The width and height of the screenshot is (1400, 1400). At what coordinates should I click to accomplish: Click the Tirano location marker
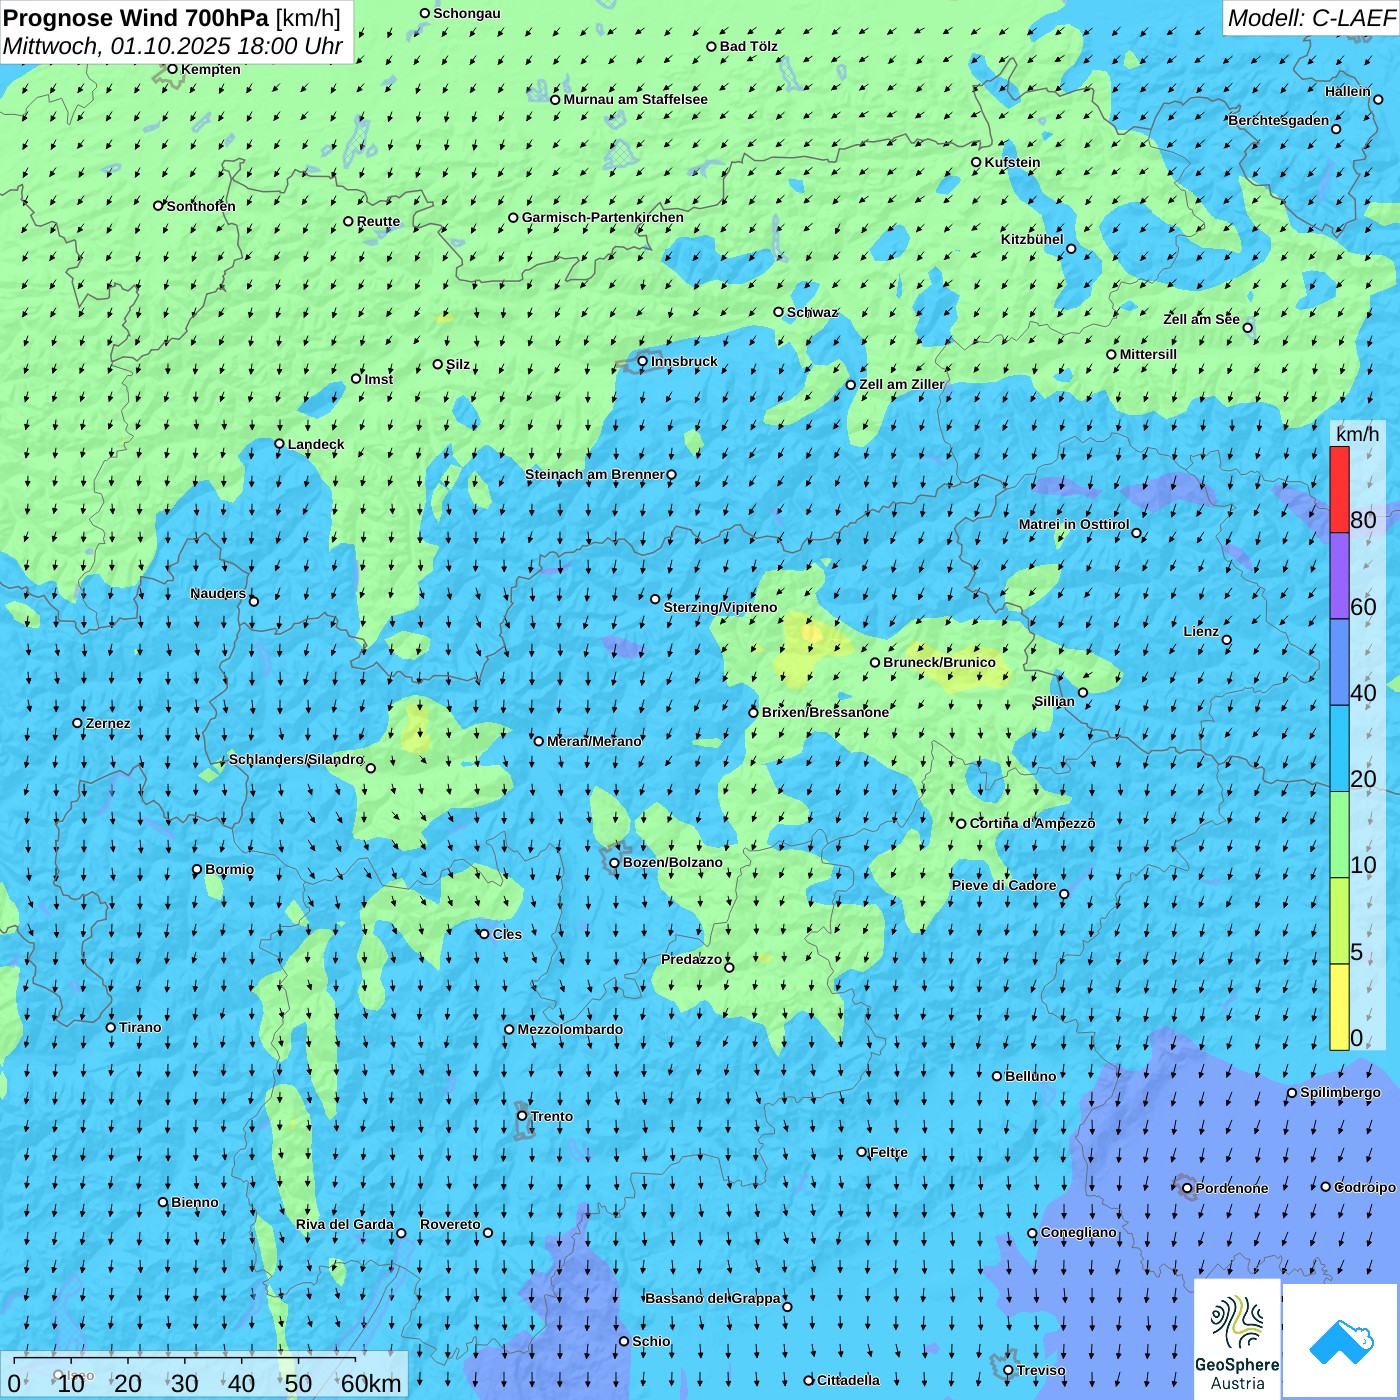111,1027
